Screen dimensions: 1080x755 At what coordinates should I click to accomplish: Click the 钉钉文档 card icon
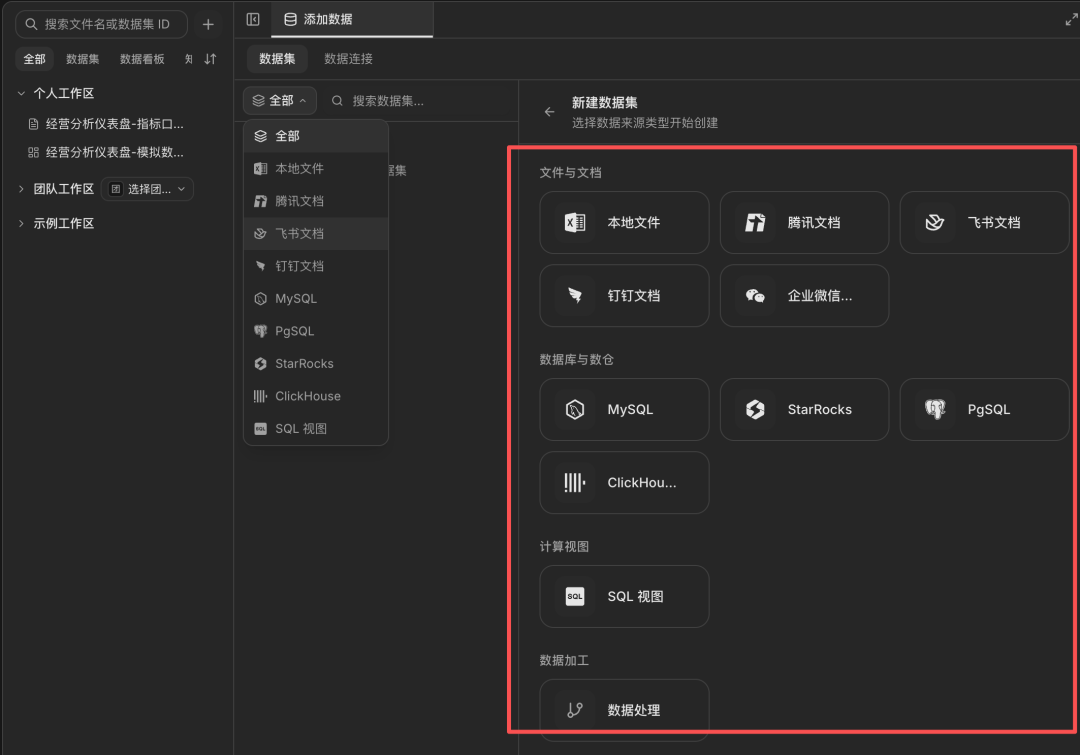[574, 296]
